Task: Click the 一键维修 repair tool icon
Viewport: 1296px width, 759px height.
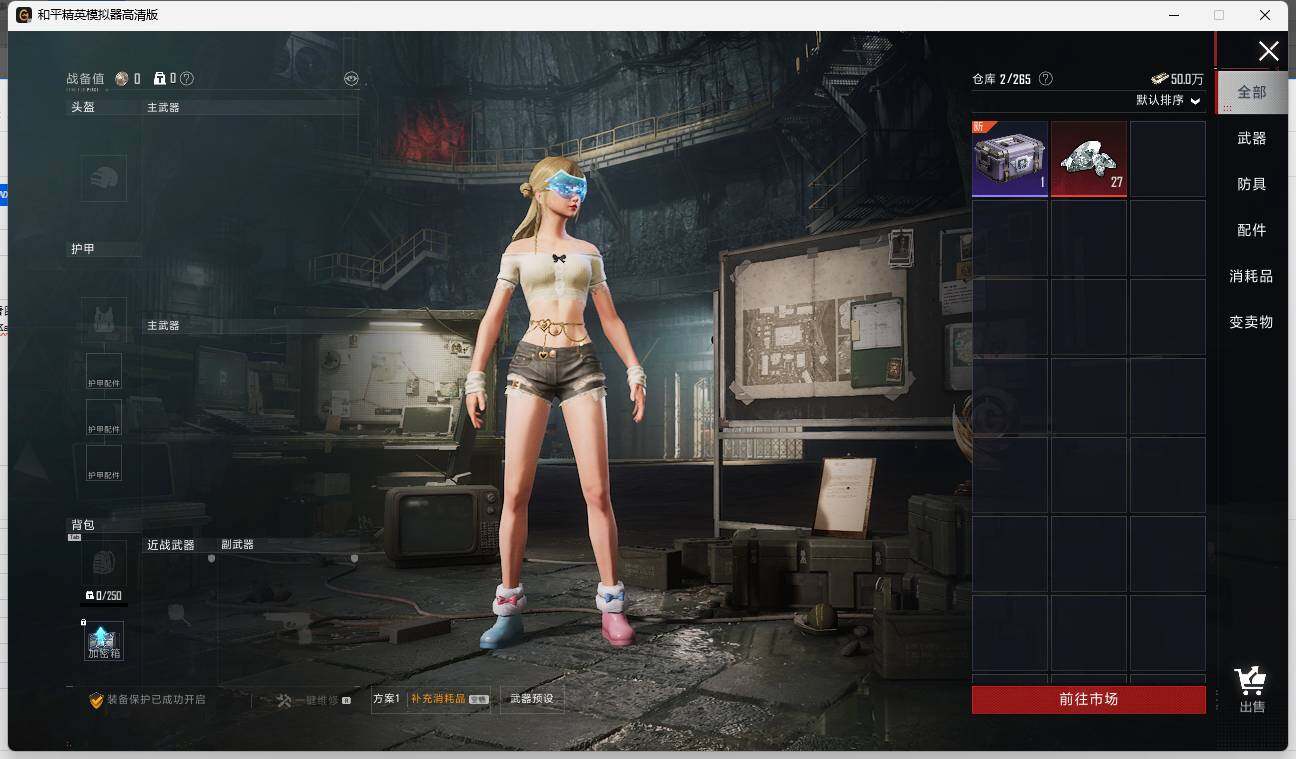Action: (x=284, y=701)
